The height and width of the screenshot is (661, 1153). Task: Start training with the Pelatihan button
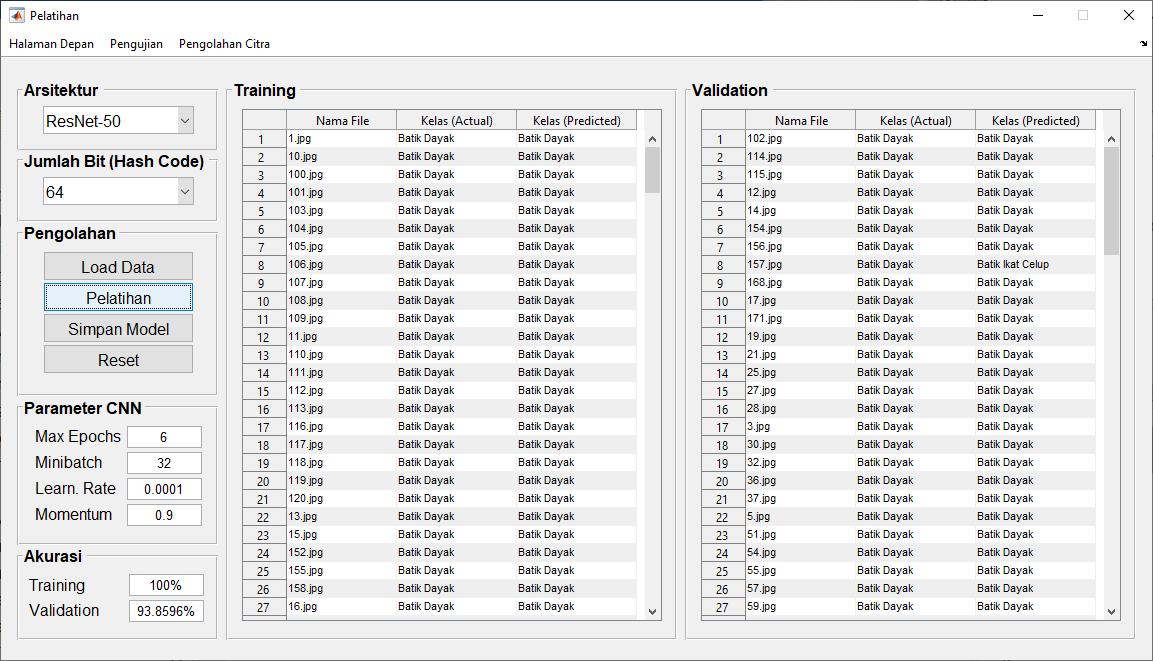[118, 298]
